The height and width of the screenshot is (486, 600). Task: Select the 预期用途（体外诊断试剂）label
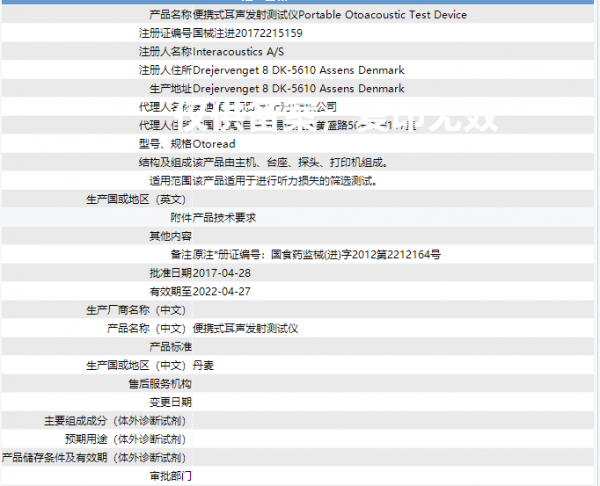tap(125, 438)
